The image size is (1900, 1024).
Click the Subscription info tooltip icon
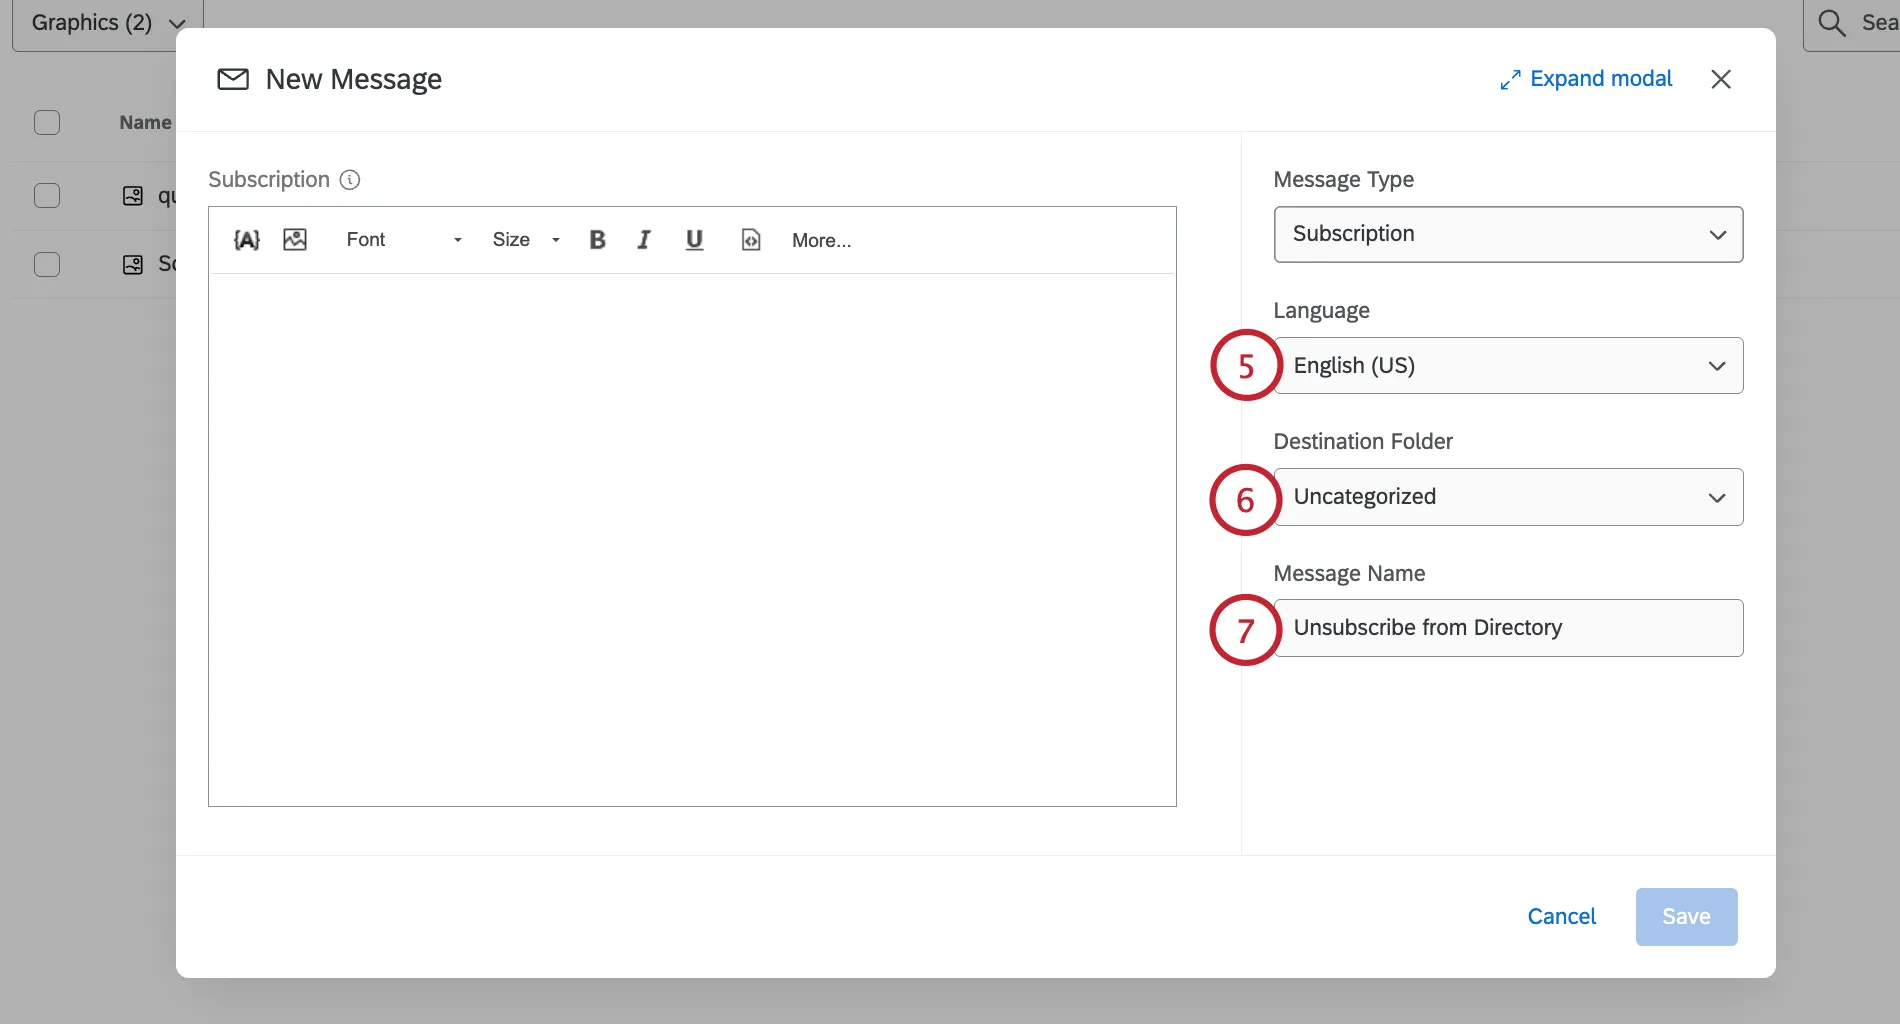coord(349,180)
